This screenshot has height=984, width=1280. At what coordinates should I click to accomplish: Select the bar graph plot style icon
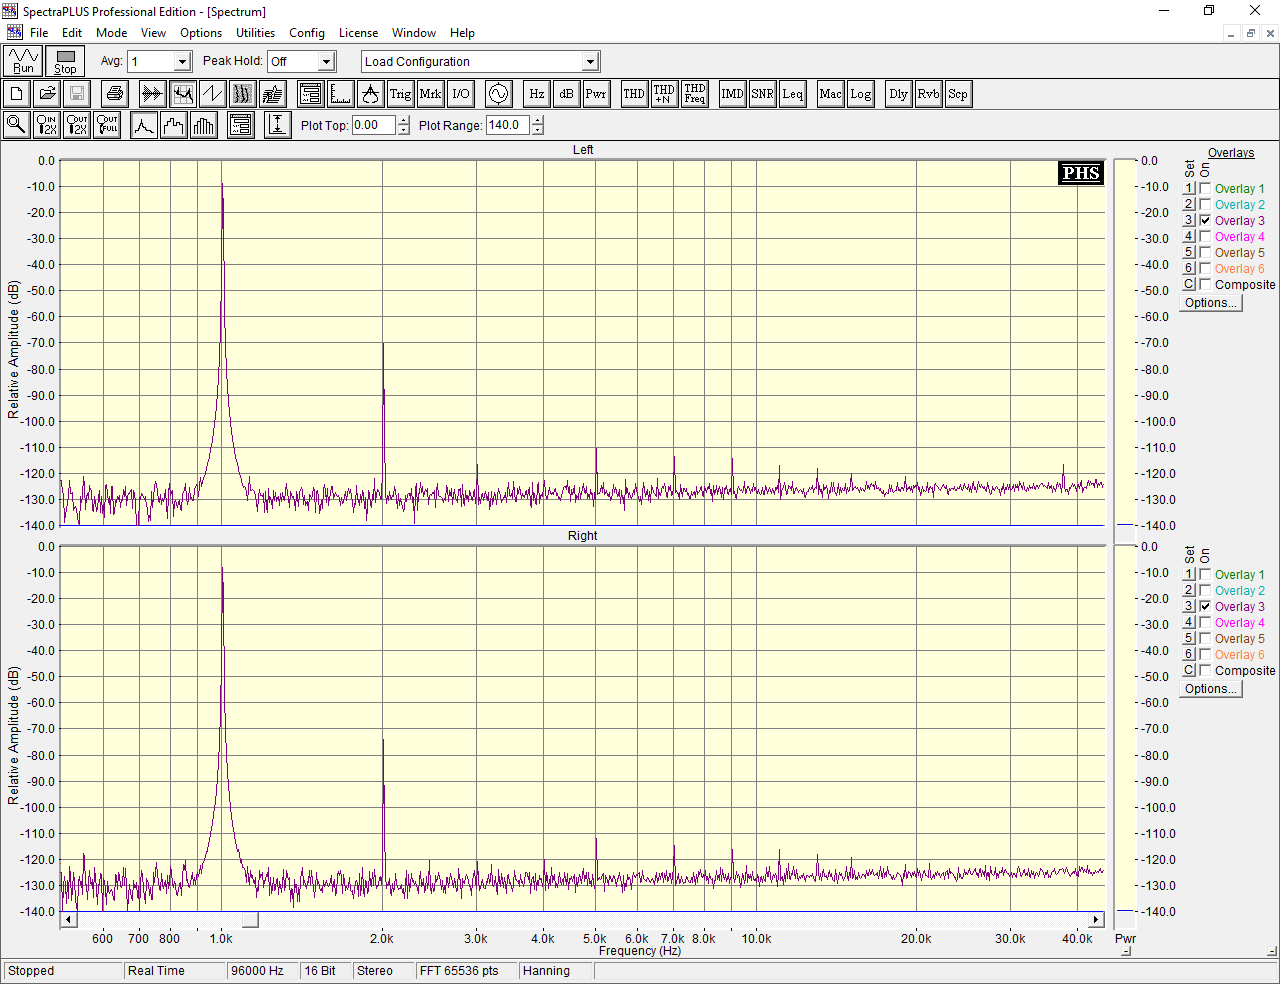pyautogui.click(x=204, y=125)
